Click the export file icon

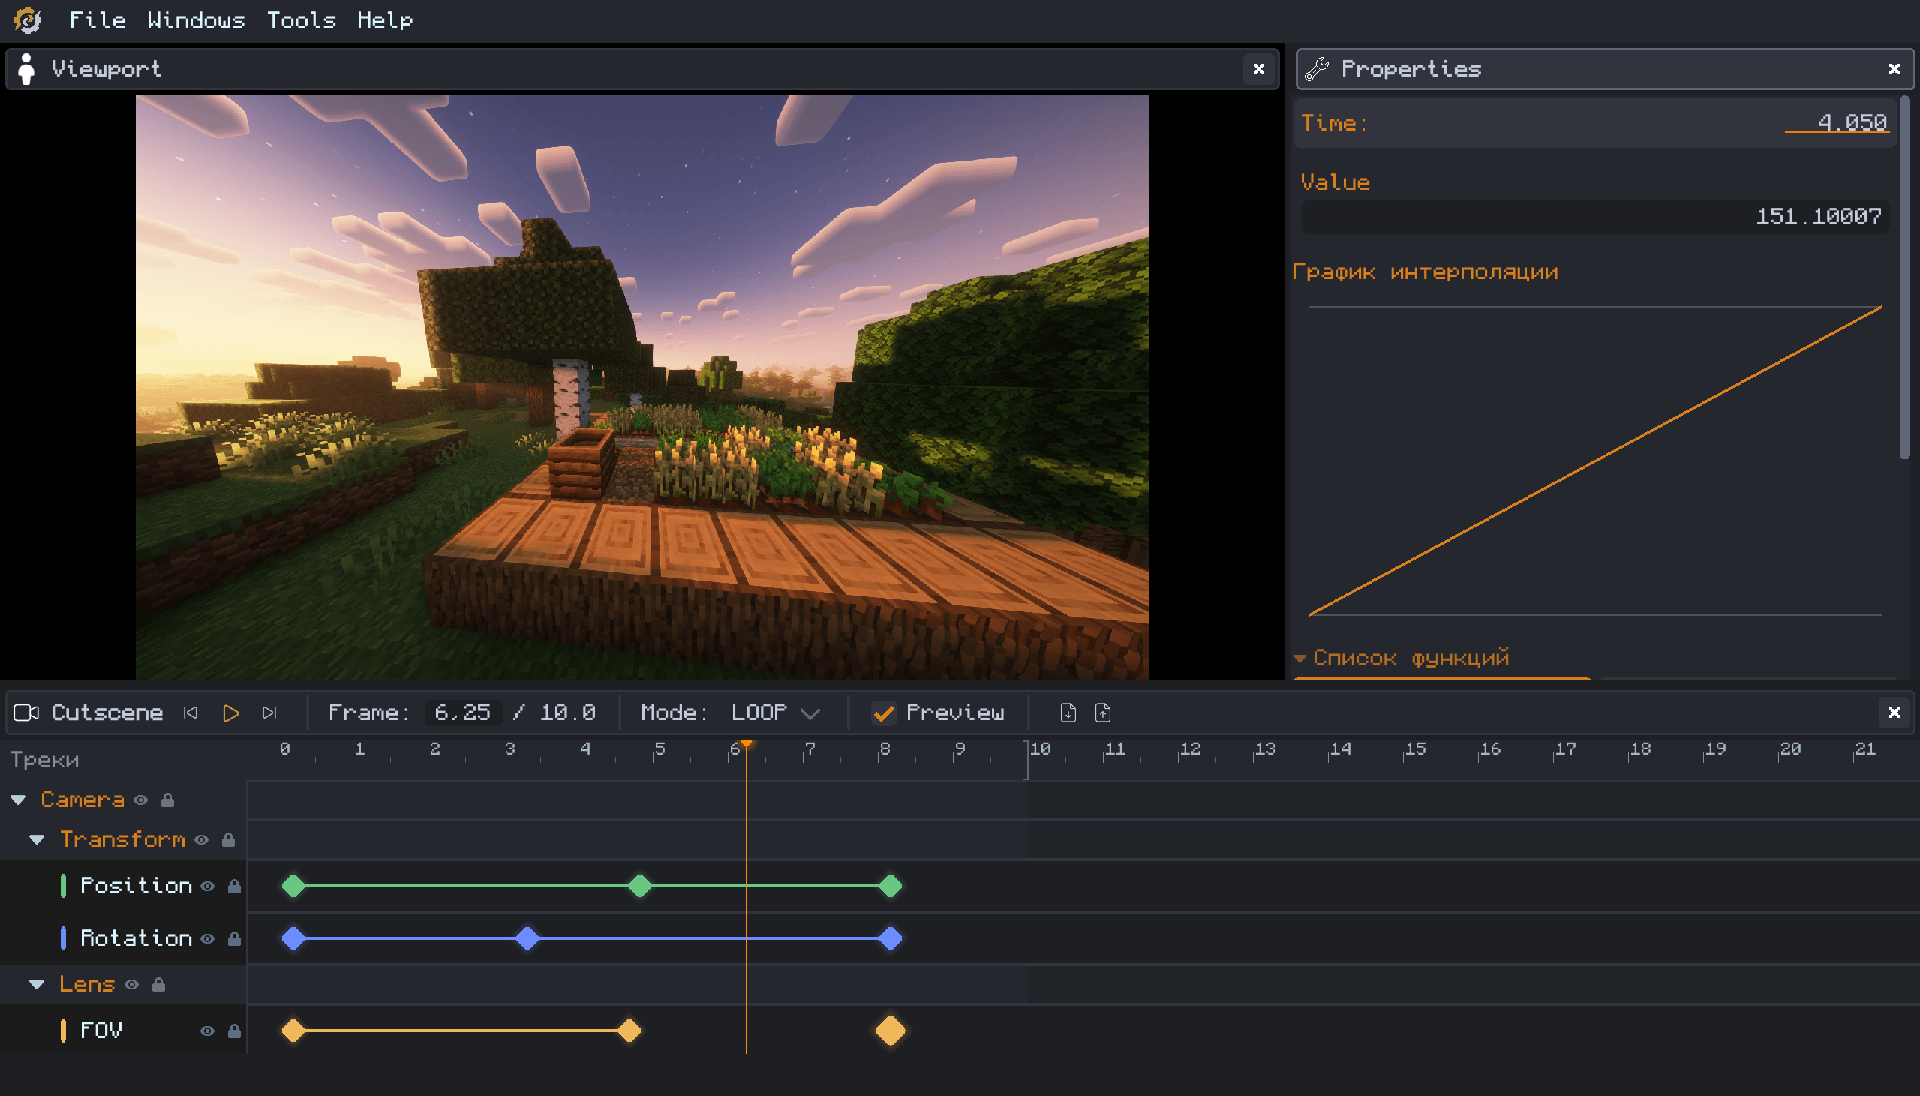1103,712
